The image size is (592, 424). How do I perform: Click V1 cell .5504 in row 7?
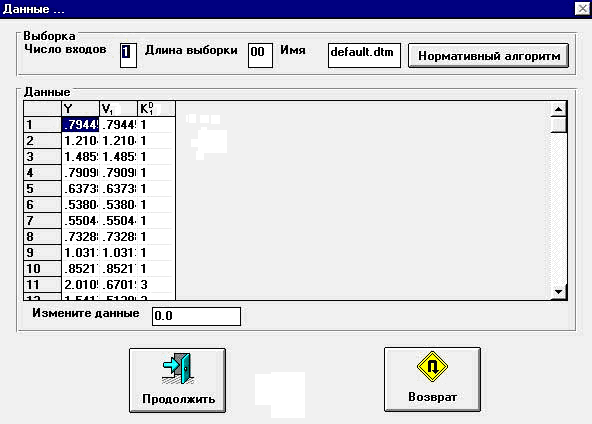(x=119, y=220)
